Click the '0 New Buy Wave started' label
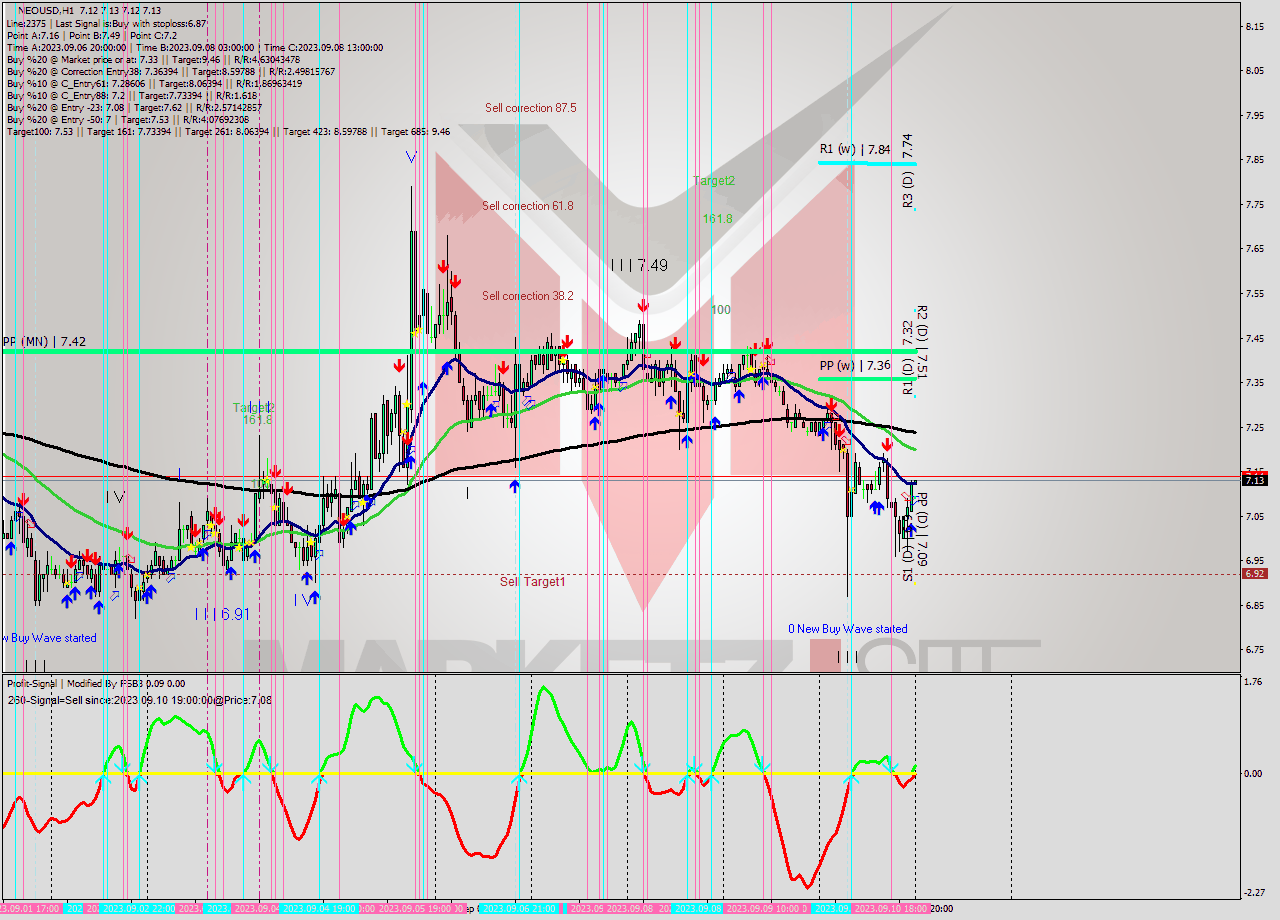1280x920 pixels. [x=848, y=629]
